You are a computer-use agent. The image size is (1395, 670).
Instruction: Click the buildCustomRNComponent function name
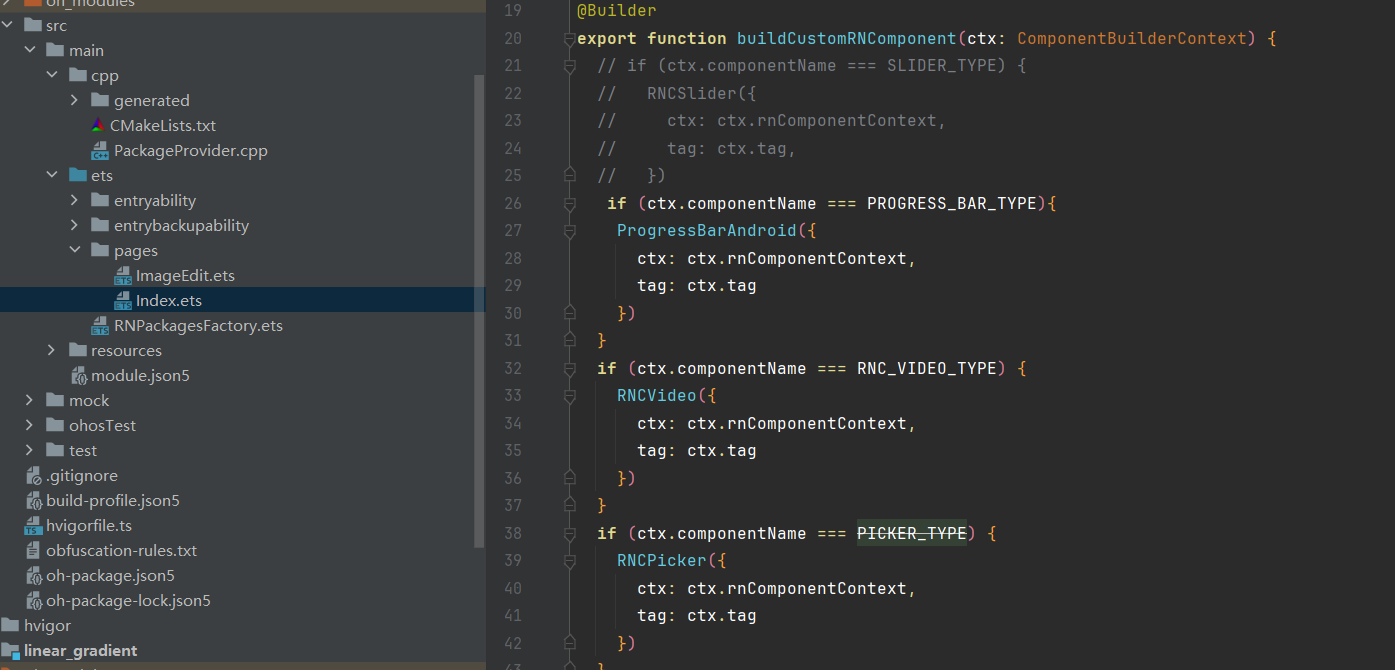[847, 39]
